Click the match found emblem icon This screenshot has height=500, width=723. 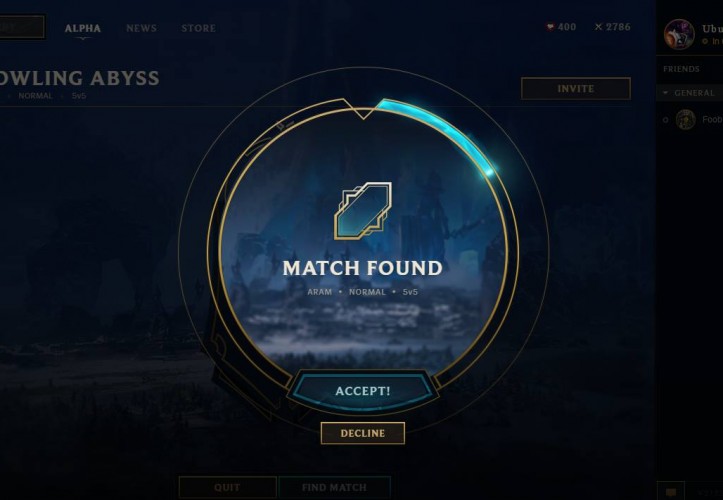(363, 211)
